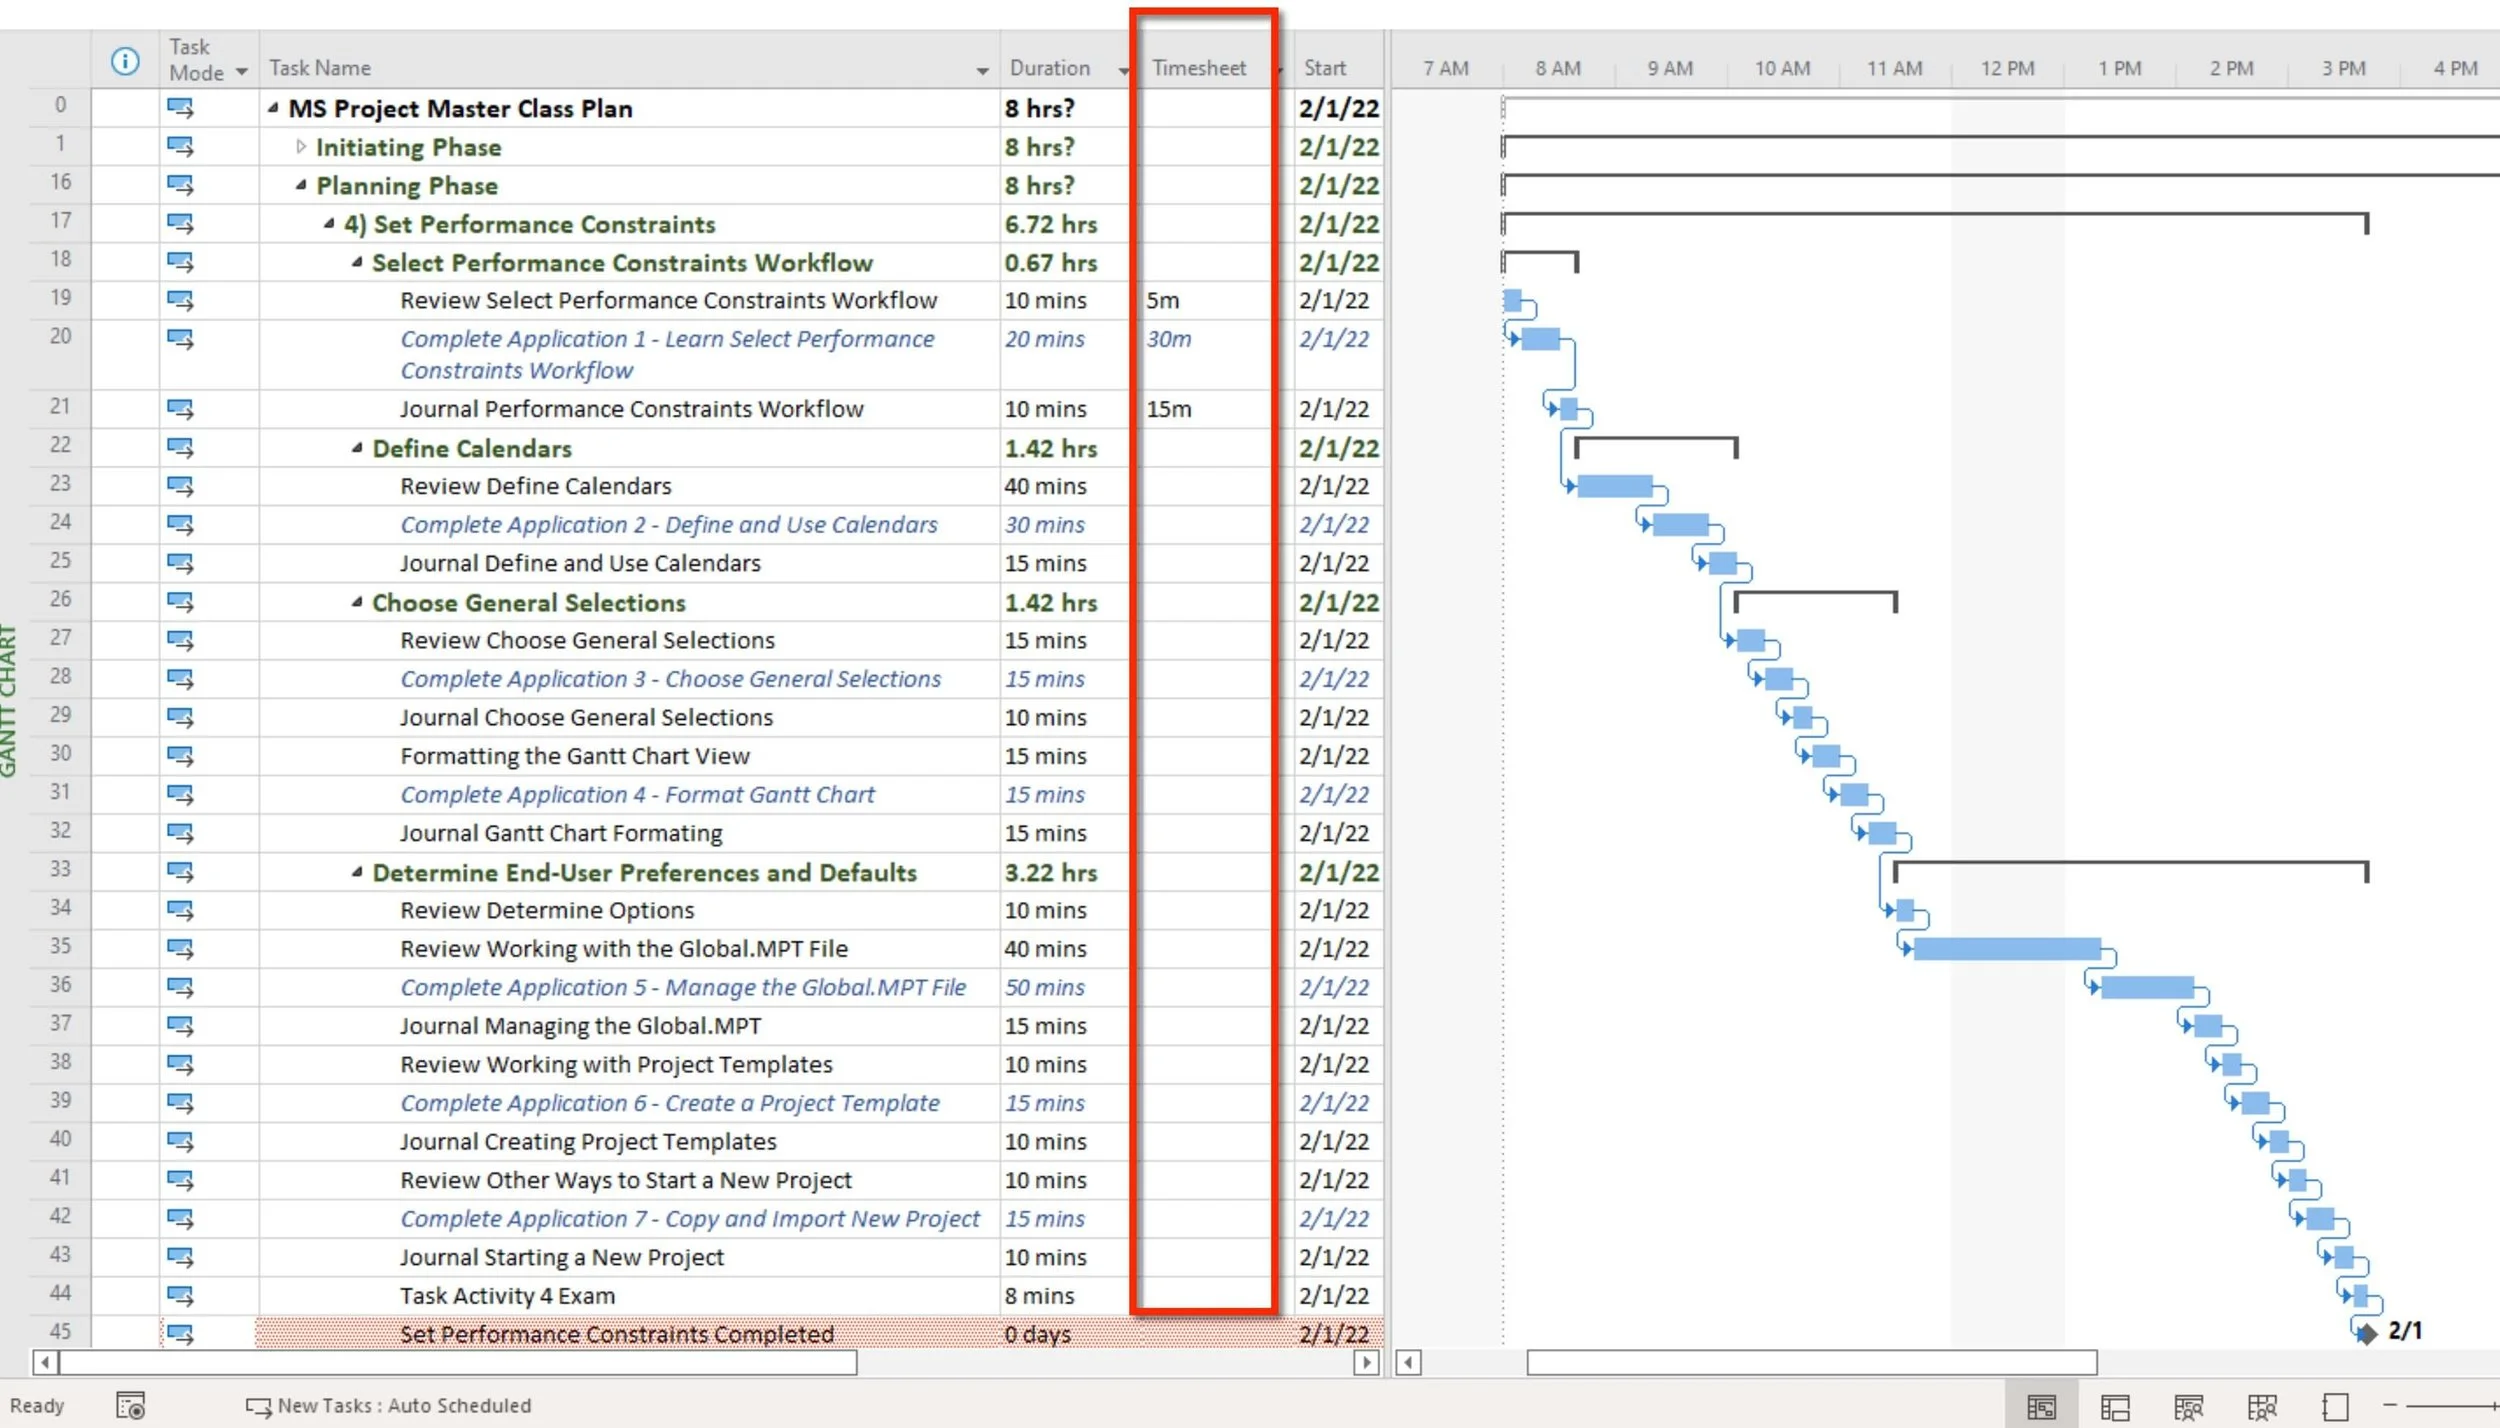Open the Task Name column filter dropdown
This screenshot has width=2500, height=1428.
(982, 71)
